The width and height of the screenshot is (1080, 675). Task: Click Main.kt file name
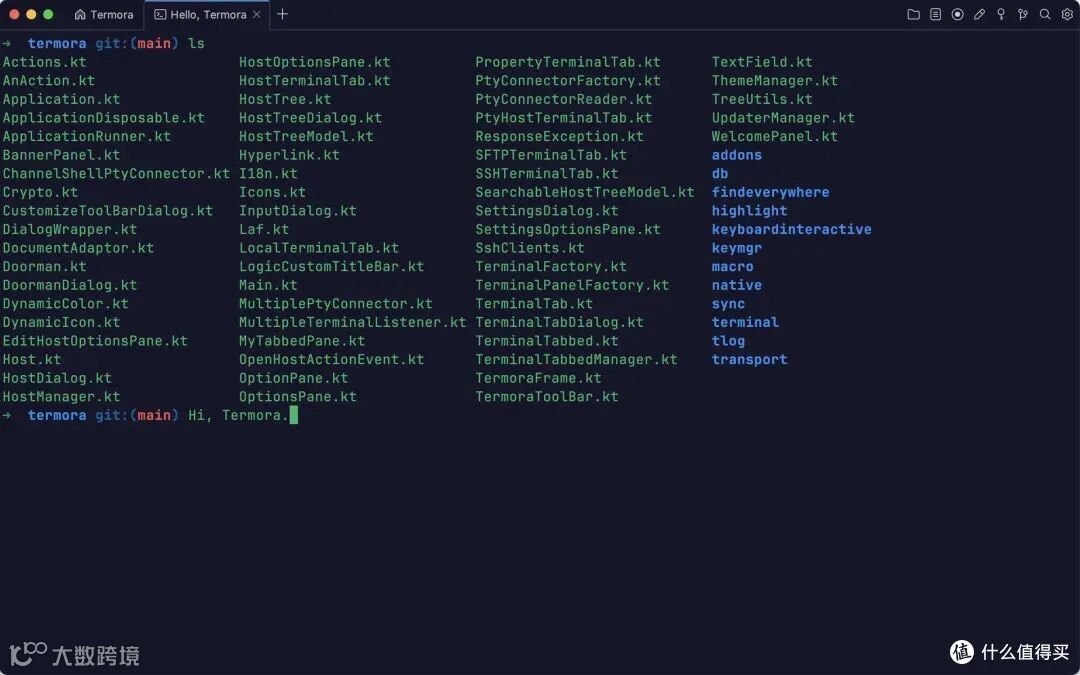(x=269, y=285)
